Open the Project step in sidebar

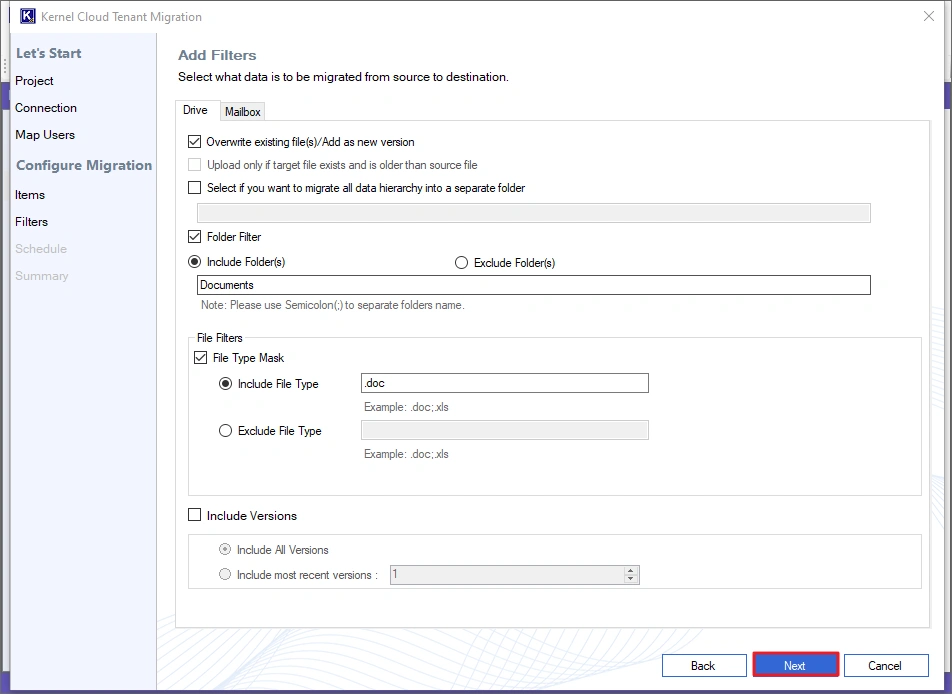pos(34,81)
